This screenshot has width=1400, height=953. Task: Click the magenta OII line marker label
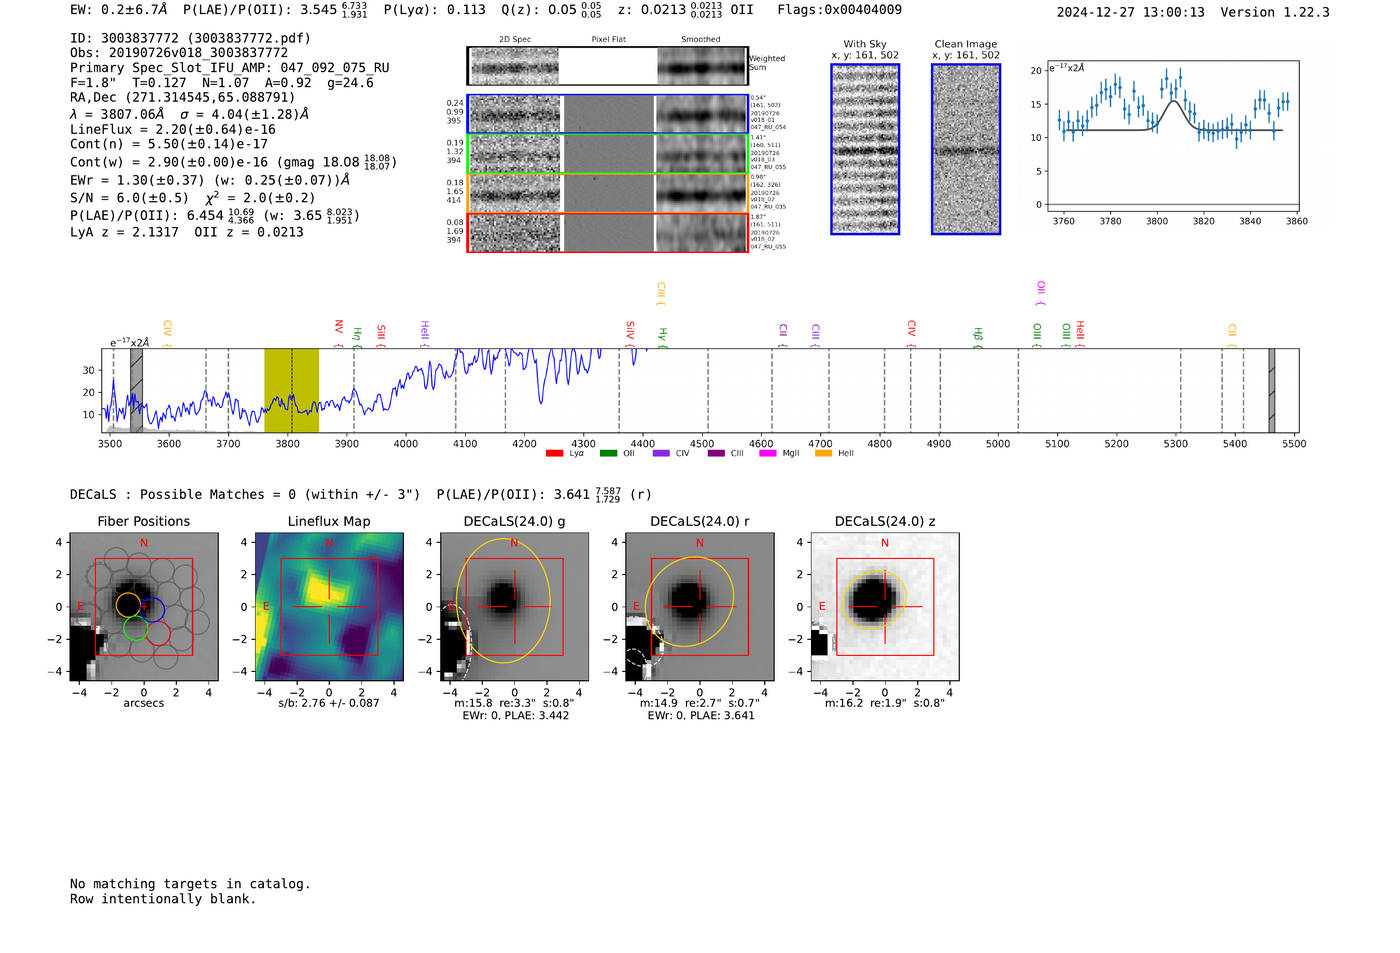pyautogui.click(x=1041, y=293)
